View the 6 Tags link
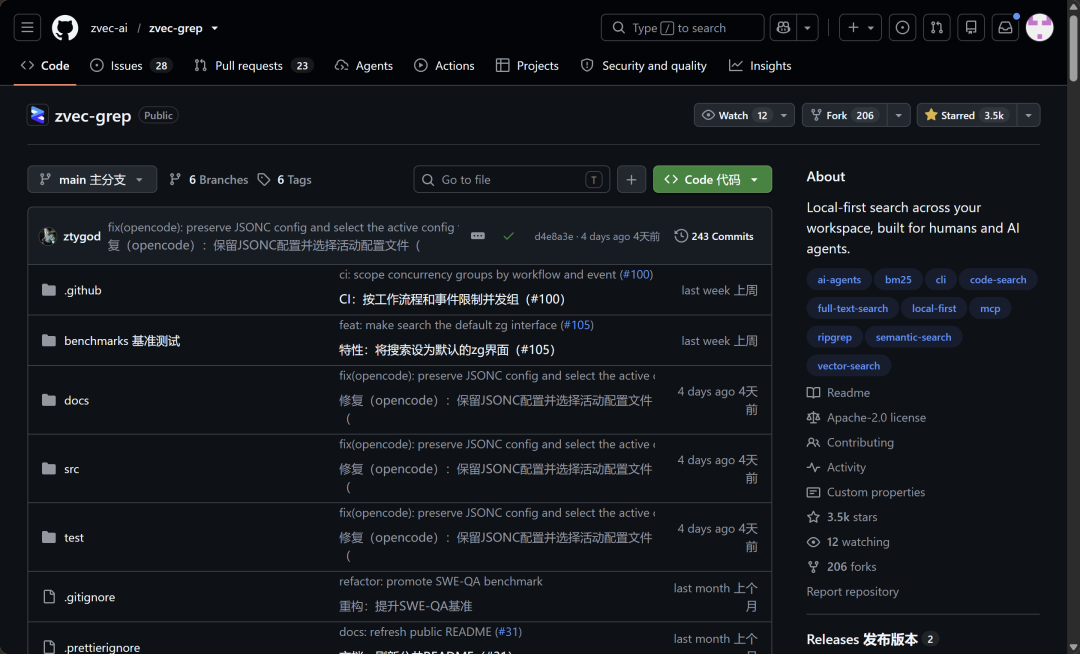This screenshot has width=1080, height=654. point(284,179)
